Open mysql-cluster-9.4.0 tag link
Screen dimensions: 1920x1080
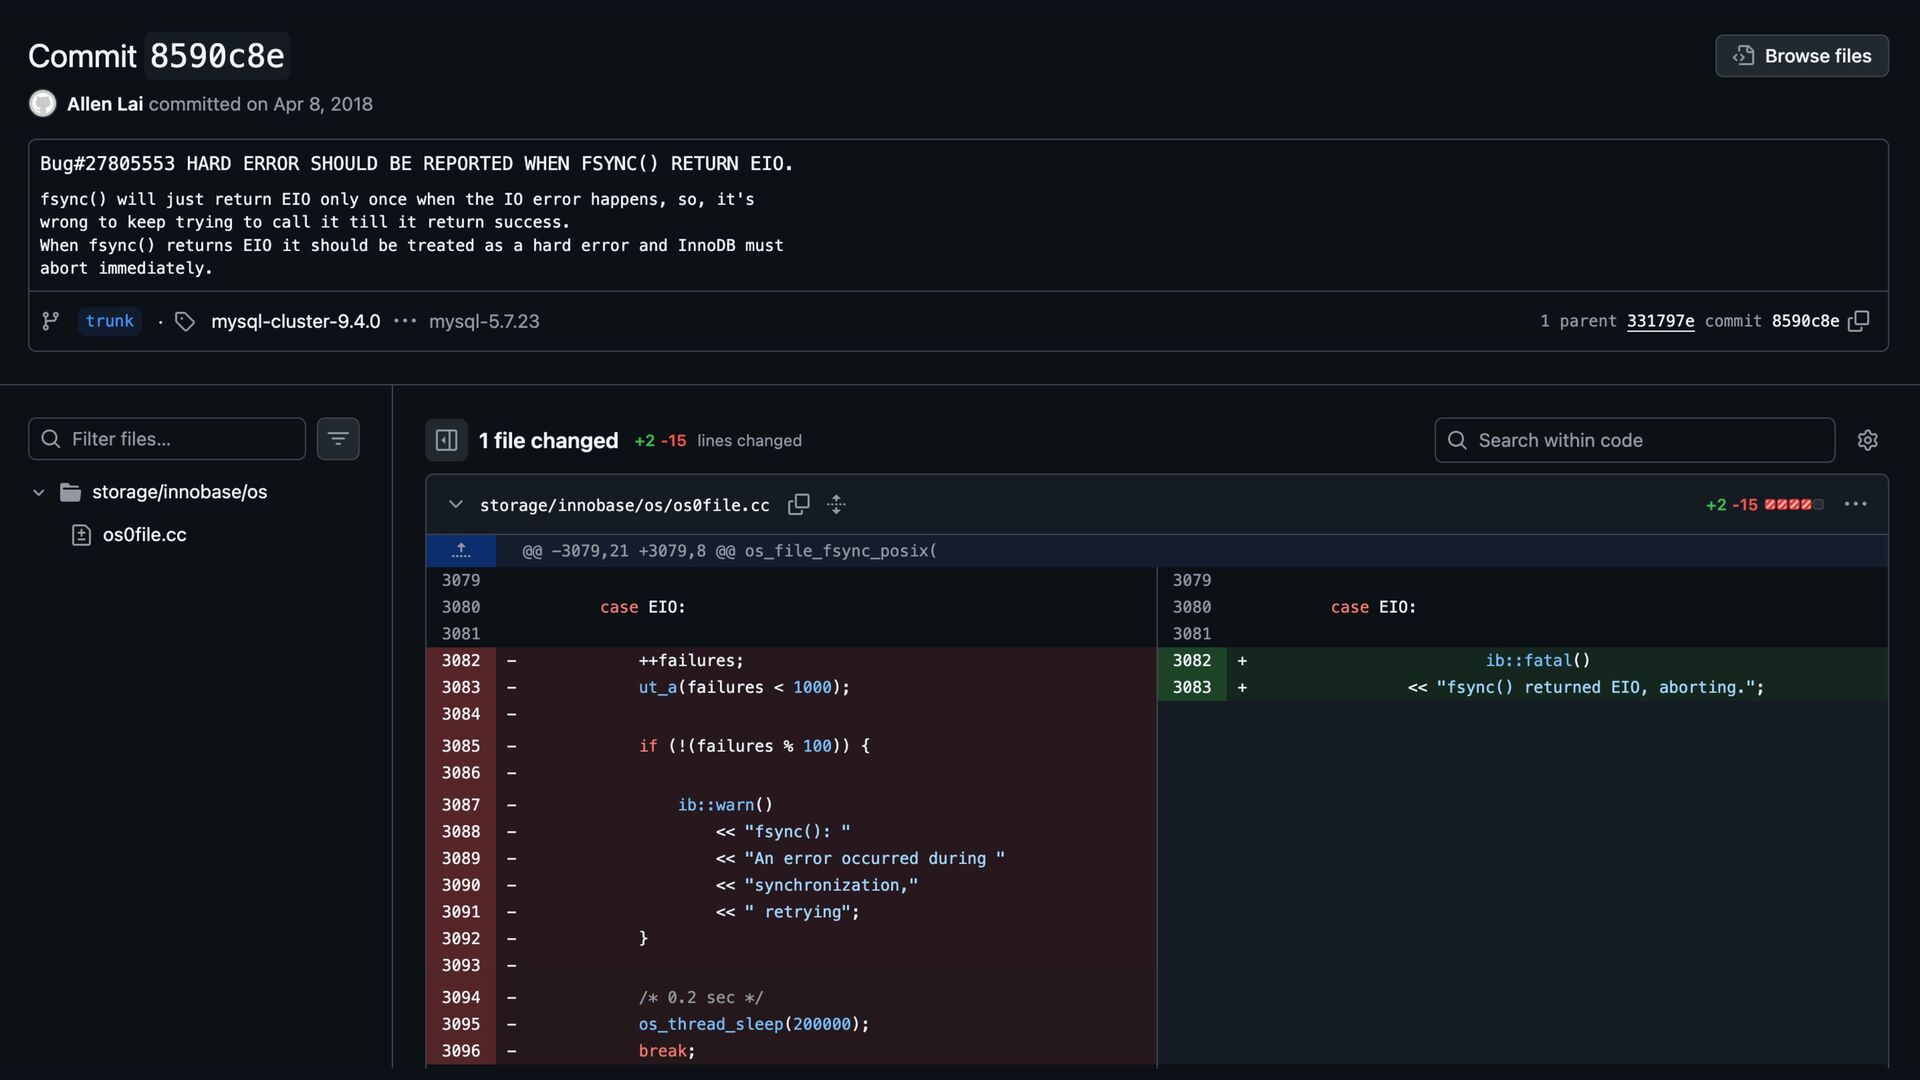(x=295, y=321)
